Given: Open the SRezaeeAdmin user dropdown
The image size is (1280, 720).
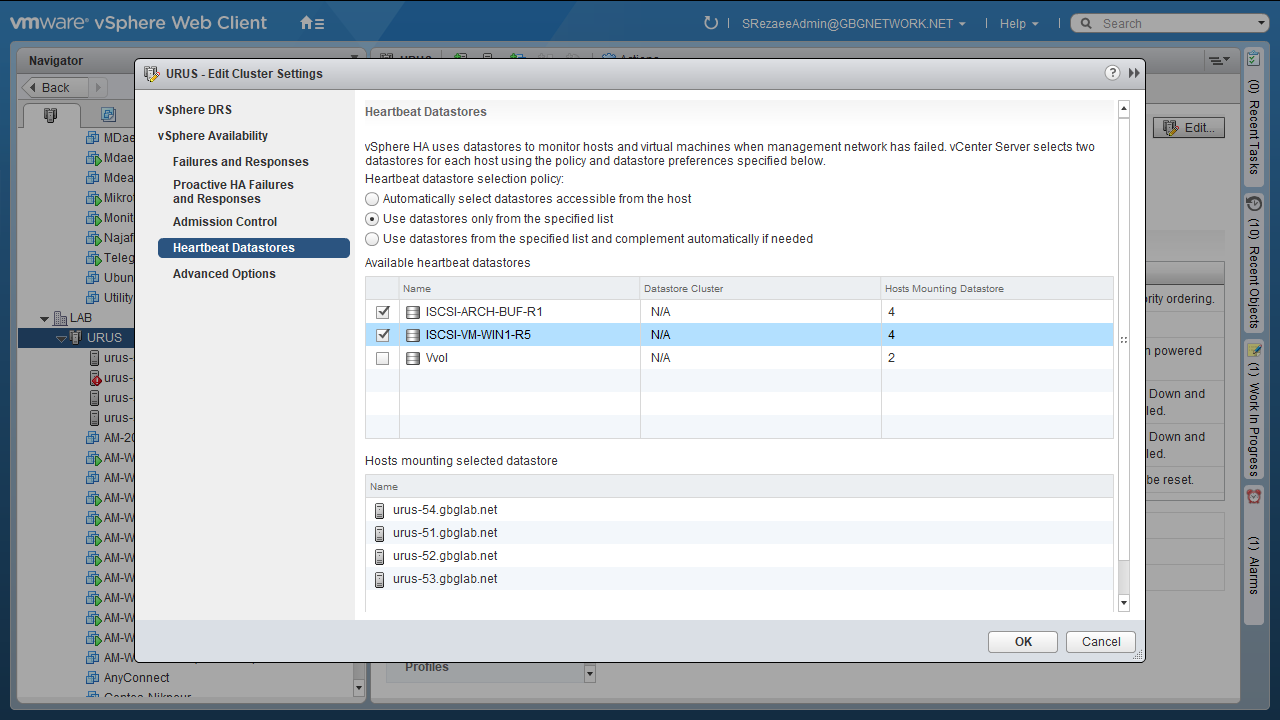Looking at the screenshot, I should pos(853,24).
